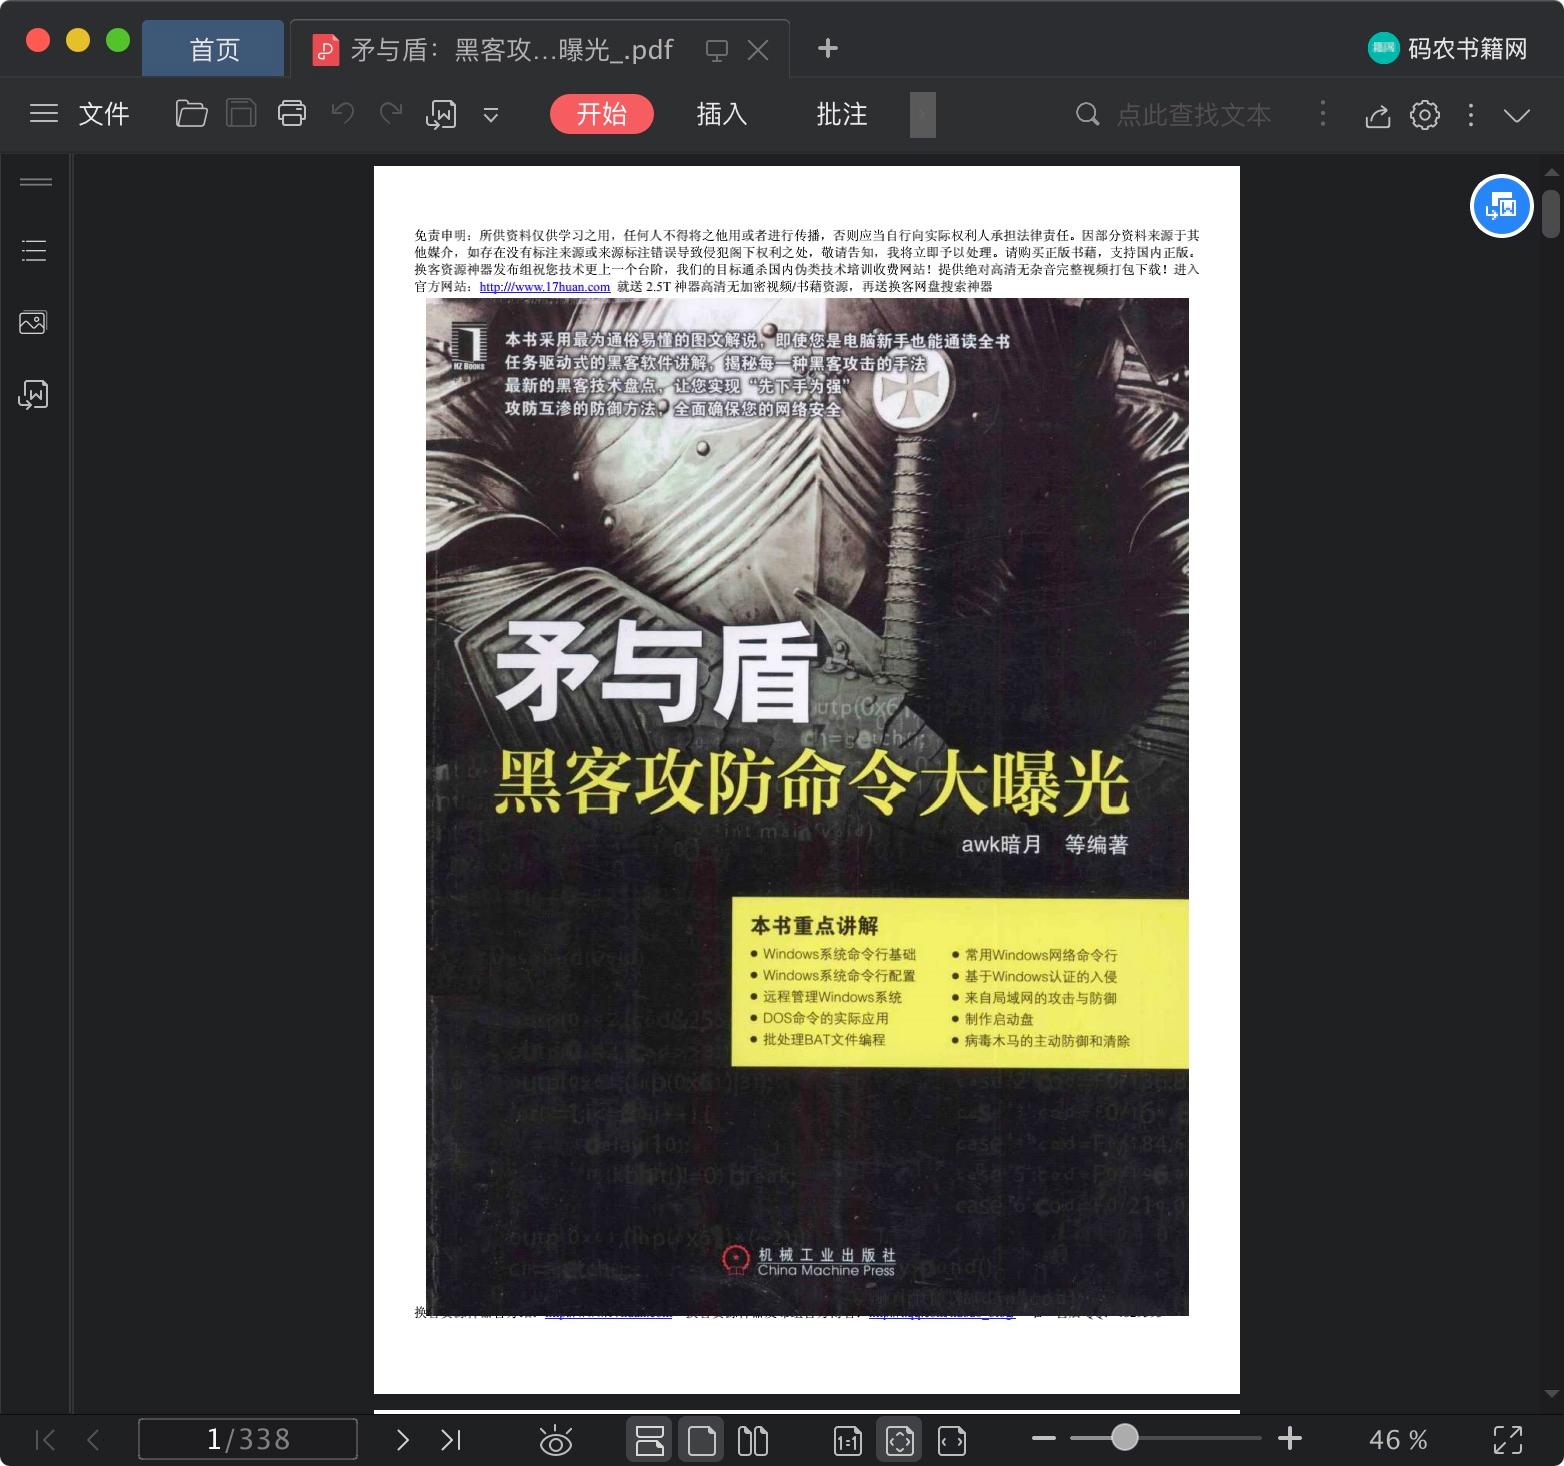Viewport: 1564px width, 1466px height.
Task: Open the thumbnails panel icon
Action: 33,322
